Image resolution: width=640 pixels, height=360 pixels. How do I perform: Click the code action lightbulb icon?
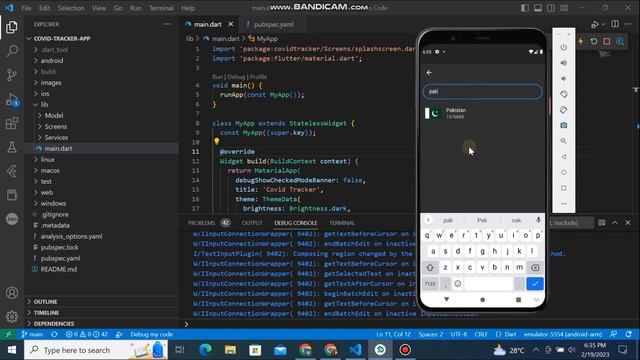[217, 142]
